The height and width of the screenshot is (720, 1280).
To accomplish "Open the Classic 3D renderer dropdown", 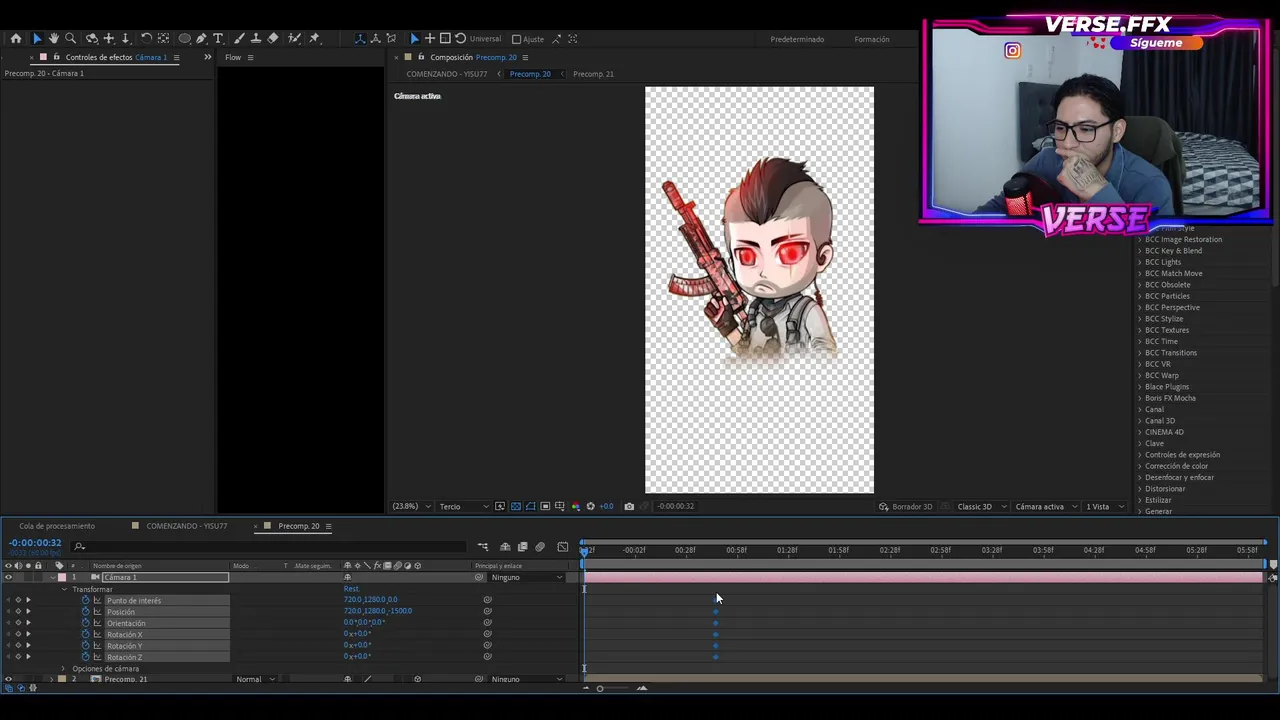I will pyautogui.click(x=980, y=507).
